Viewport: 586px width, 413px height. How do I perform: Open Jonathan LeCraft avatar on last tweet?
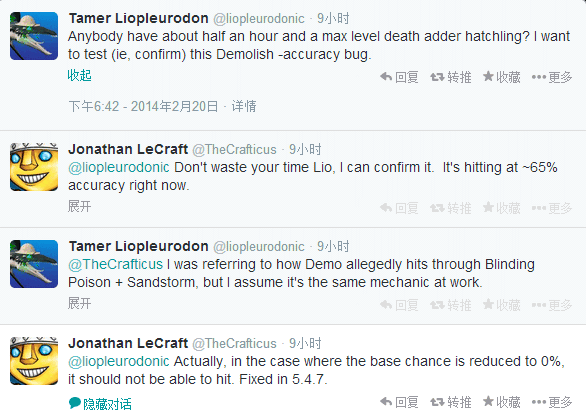(34, 361)
